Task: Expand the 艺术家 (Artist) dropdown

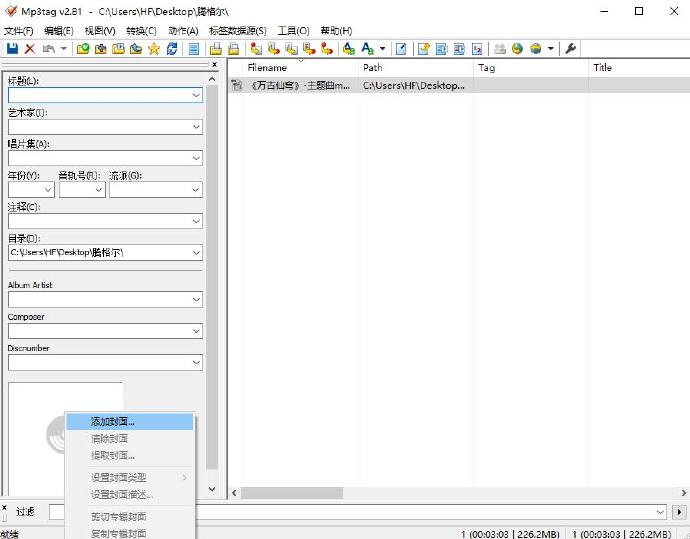Action: 196,127
